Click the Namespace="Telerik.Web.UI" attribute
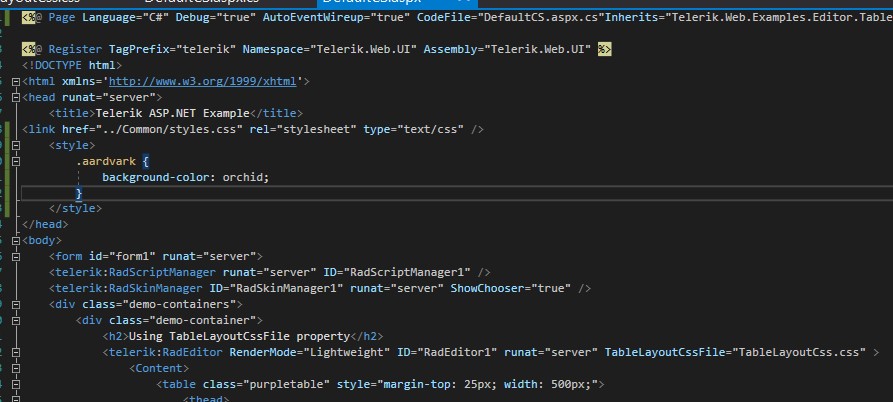Image resolution: width=893 pixels, height=402 pixels. (330, 50)
